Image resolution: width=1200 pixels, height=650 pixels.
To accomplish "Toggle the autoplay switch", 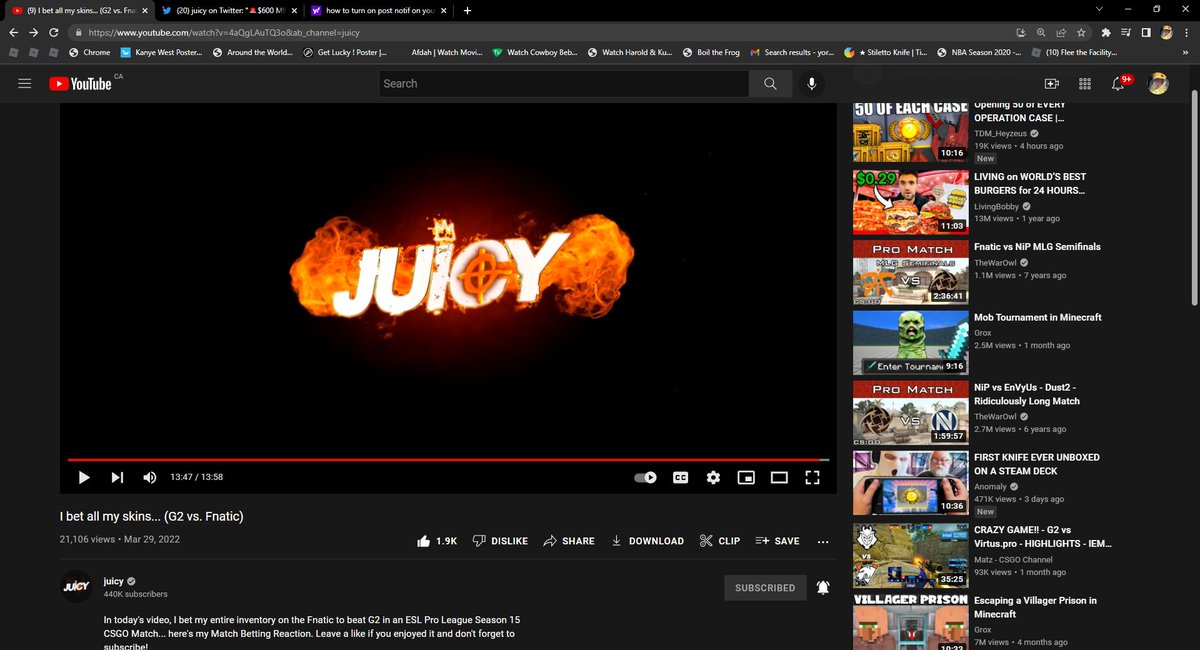I will [646, 478].
